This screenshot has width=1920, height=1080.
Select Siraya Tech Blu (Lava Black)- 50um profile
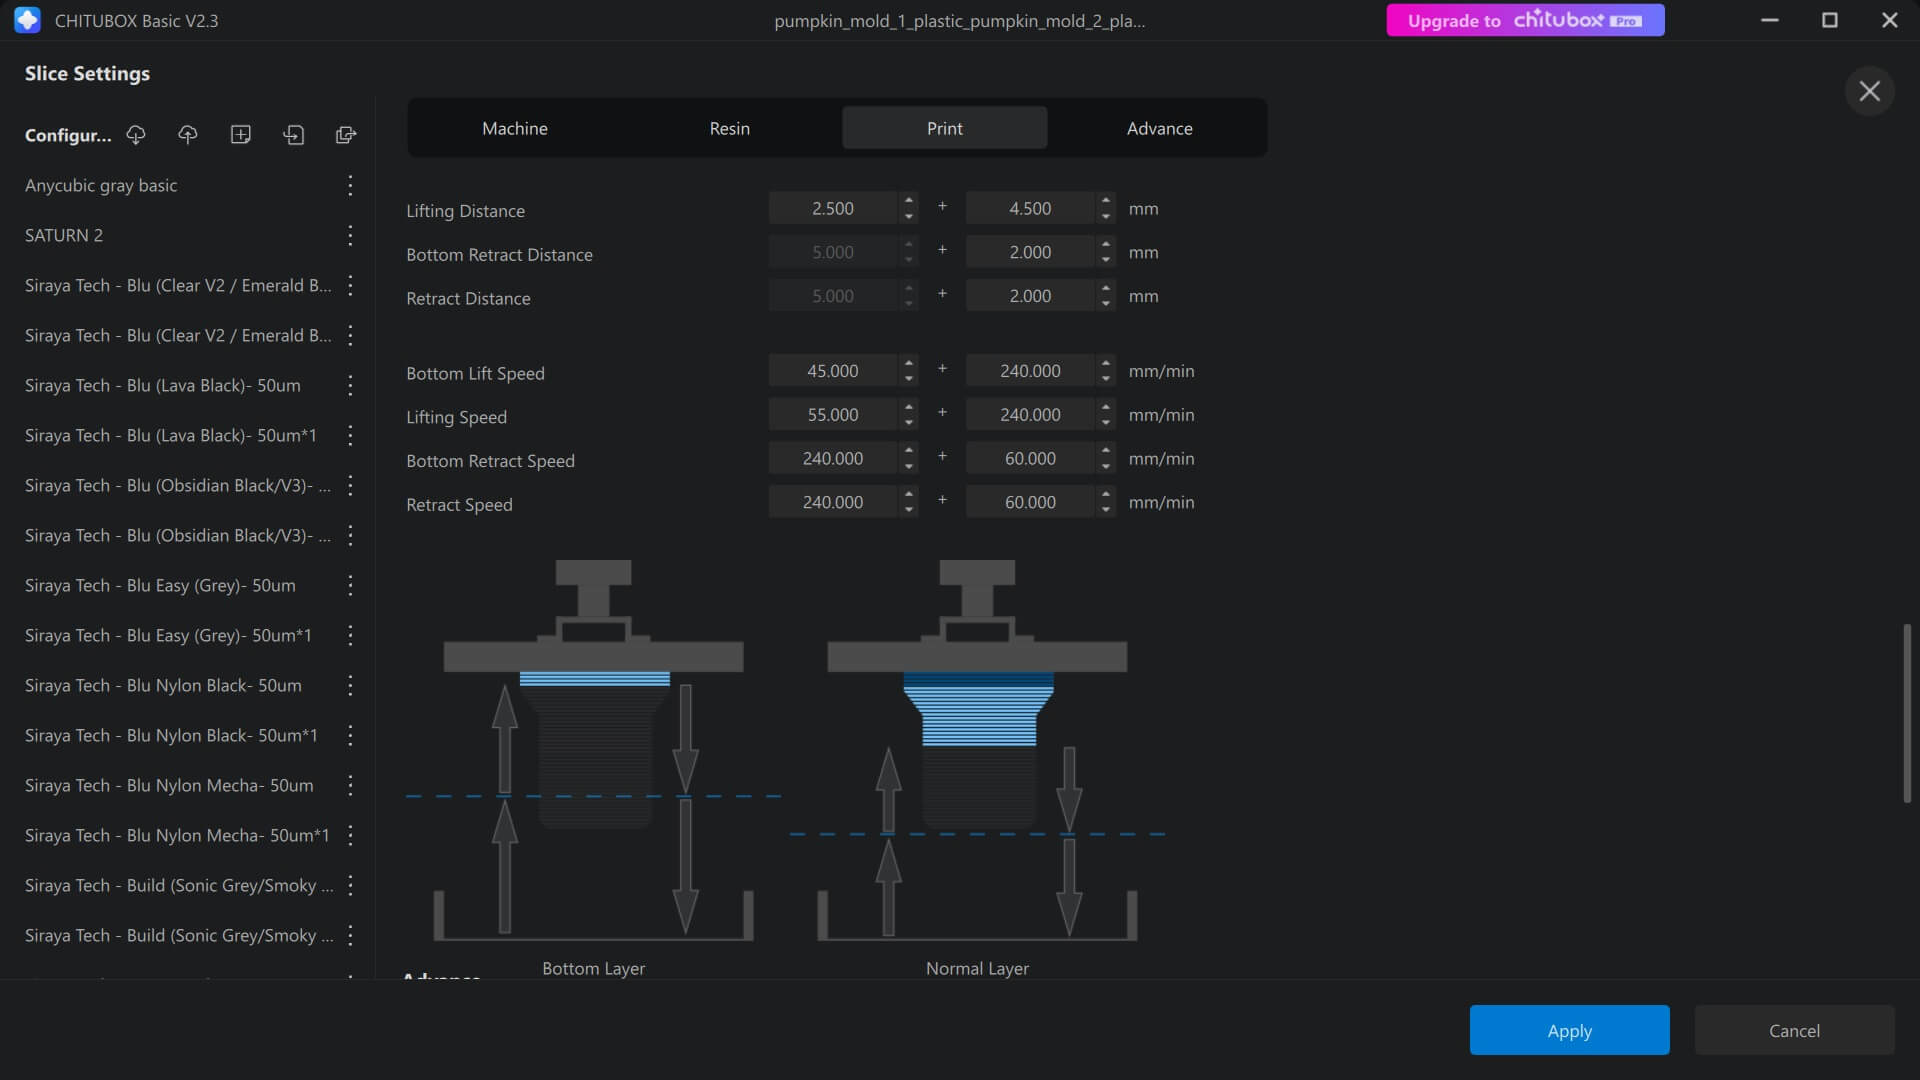(163, 385)
